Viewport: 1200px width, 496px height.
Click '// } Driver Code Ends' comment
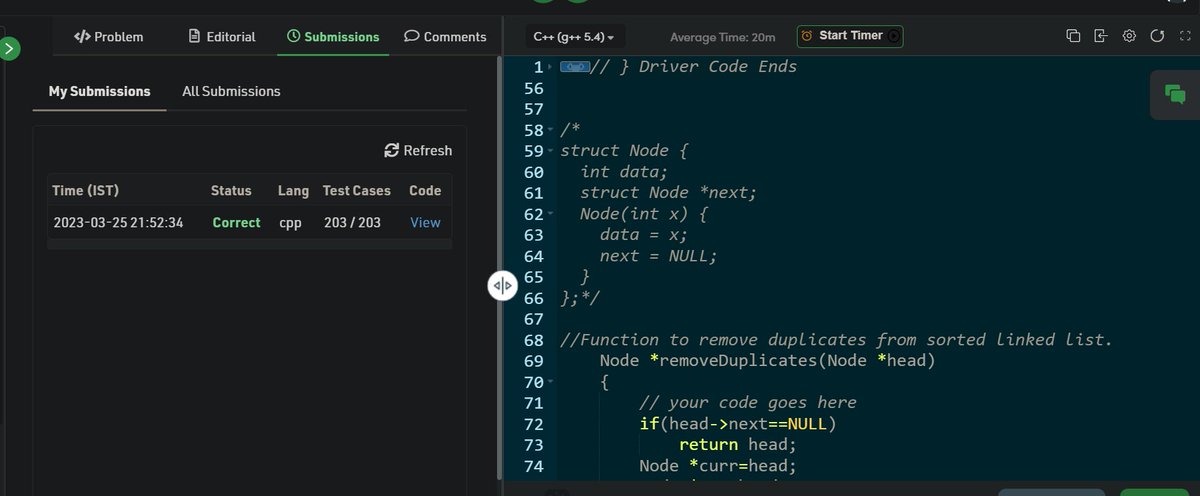coord(694,67)
